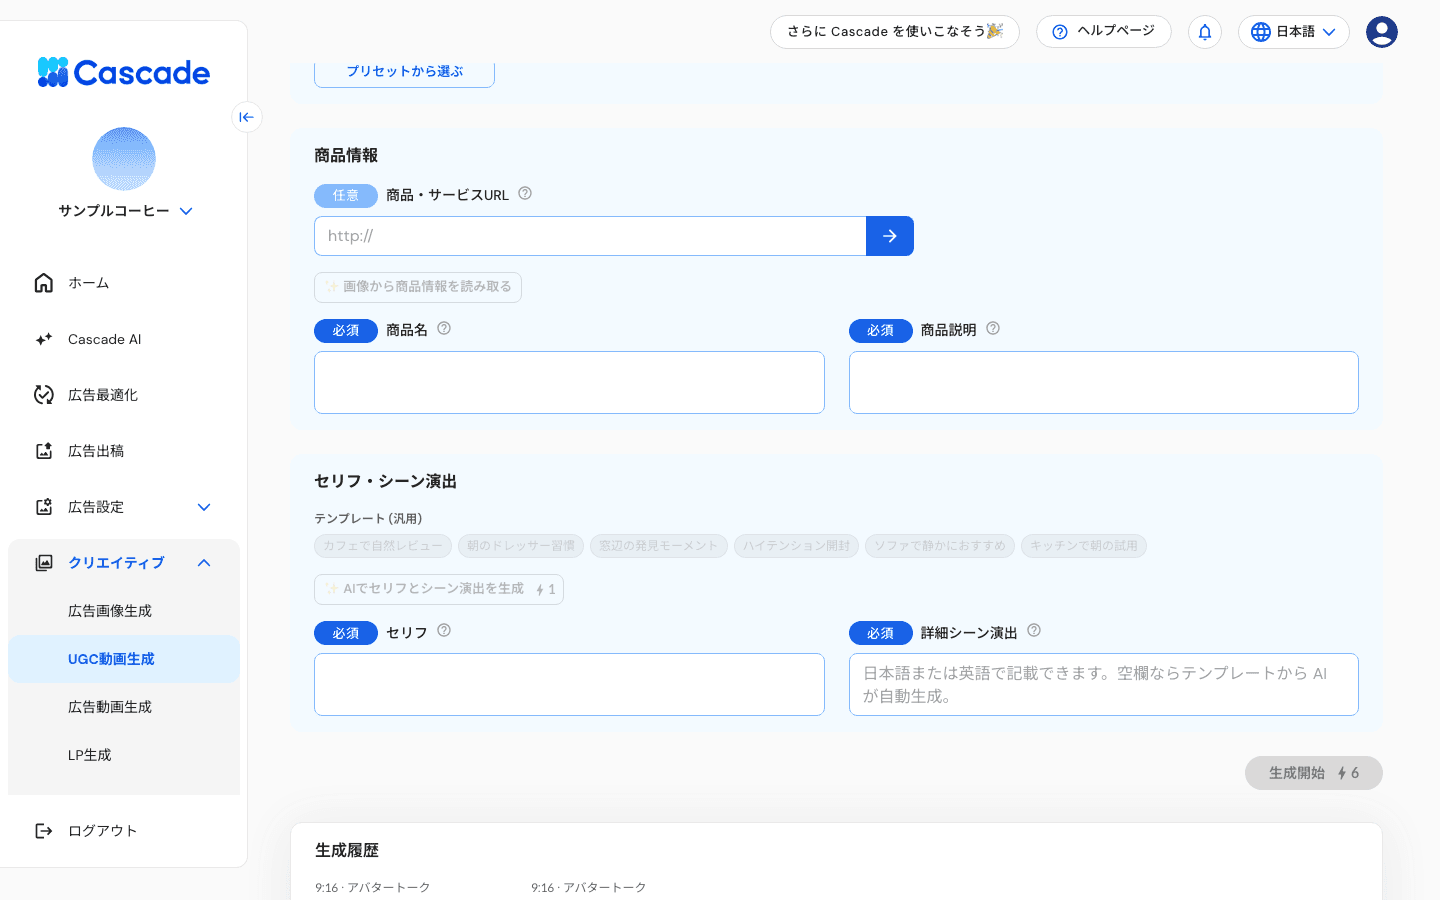Image resolution: width=1440 pixels, height=900 pixels.
Task: Click さらに Cascade を使いこなそう button
Action: [x=895, y=32]
